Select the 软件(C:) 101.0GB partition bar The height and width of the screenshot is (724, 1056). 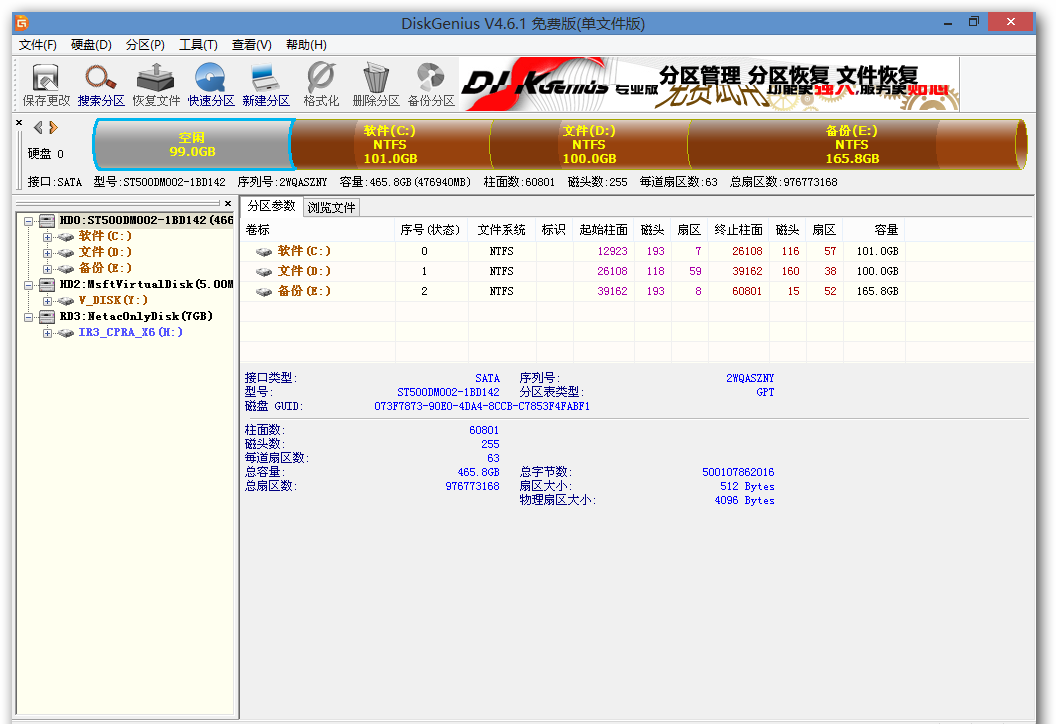(391, 144)
